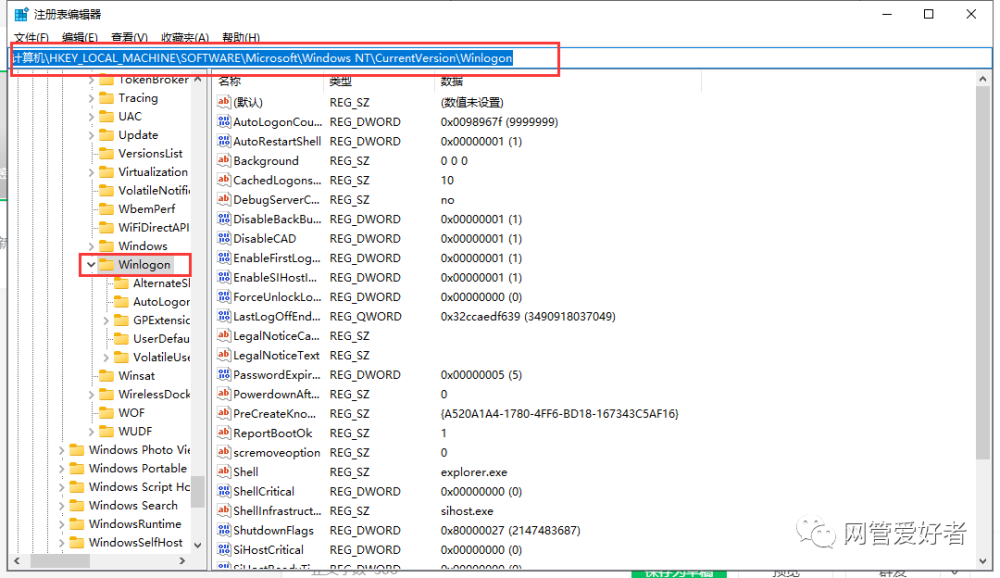Click the SiHostCritical DWORD value icon
The width and height of the screenshot is (1000, 578).
tap(223, 549)
